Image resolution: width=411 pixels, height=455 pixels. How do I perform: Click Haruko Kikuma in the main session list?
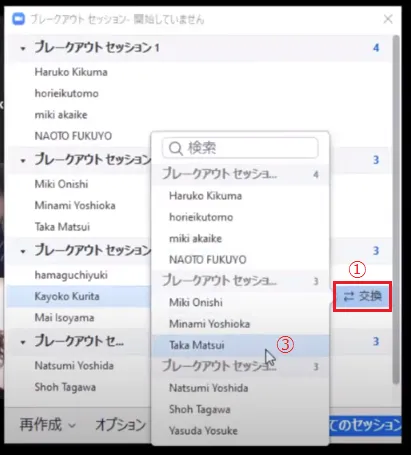coord(71,72)
